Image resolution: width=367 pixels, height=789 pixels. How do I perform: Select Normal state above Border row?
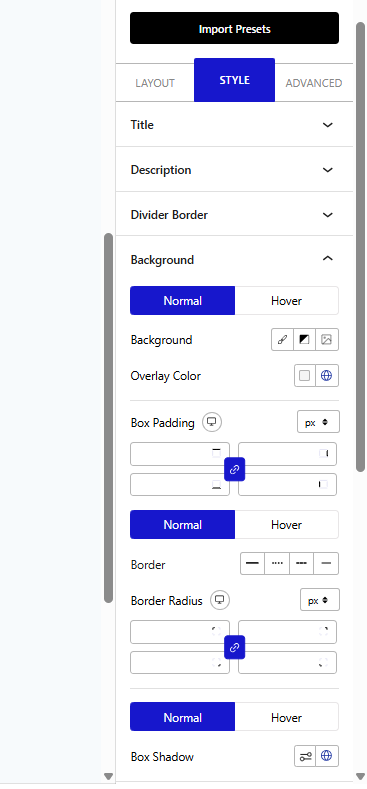182,524
